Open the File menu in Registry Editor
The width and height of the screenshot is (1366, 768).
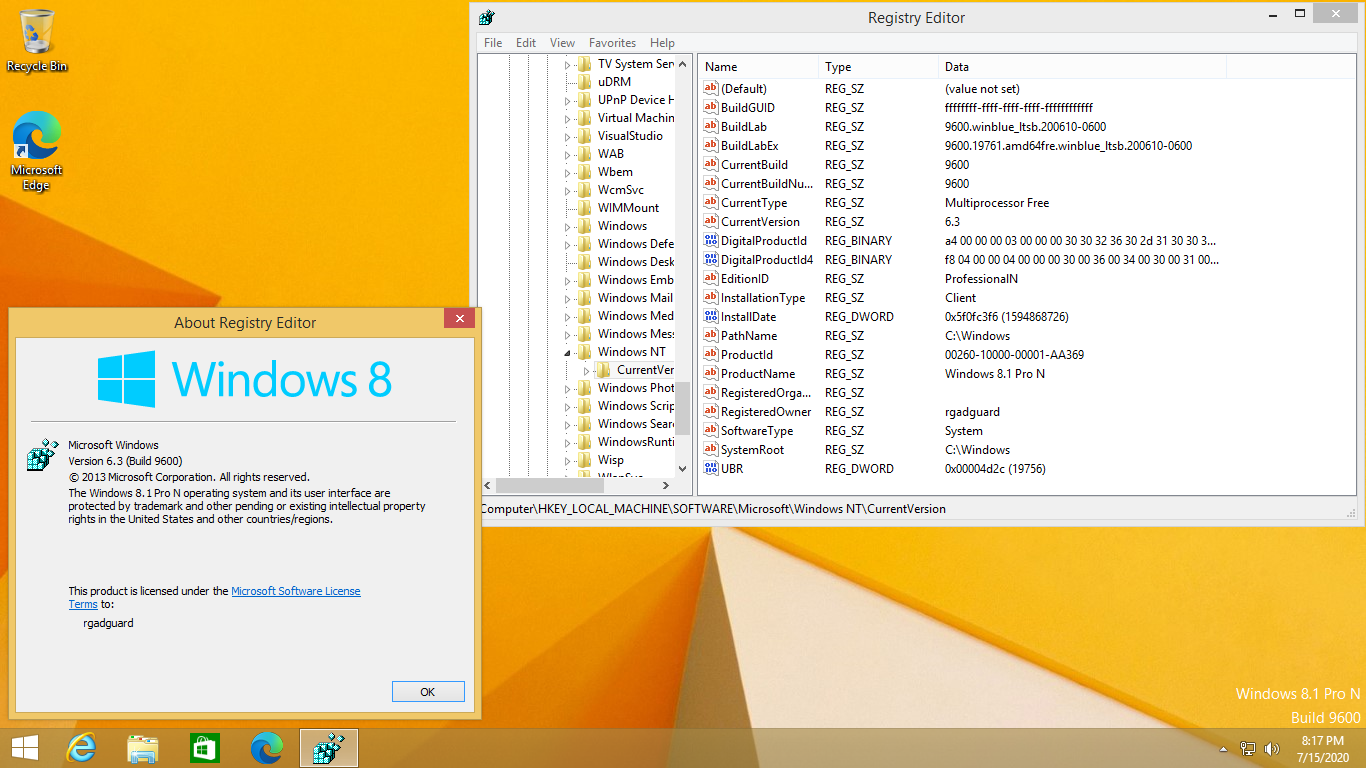(493, 43)
